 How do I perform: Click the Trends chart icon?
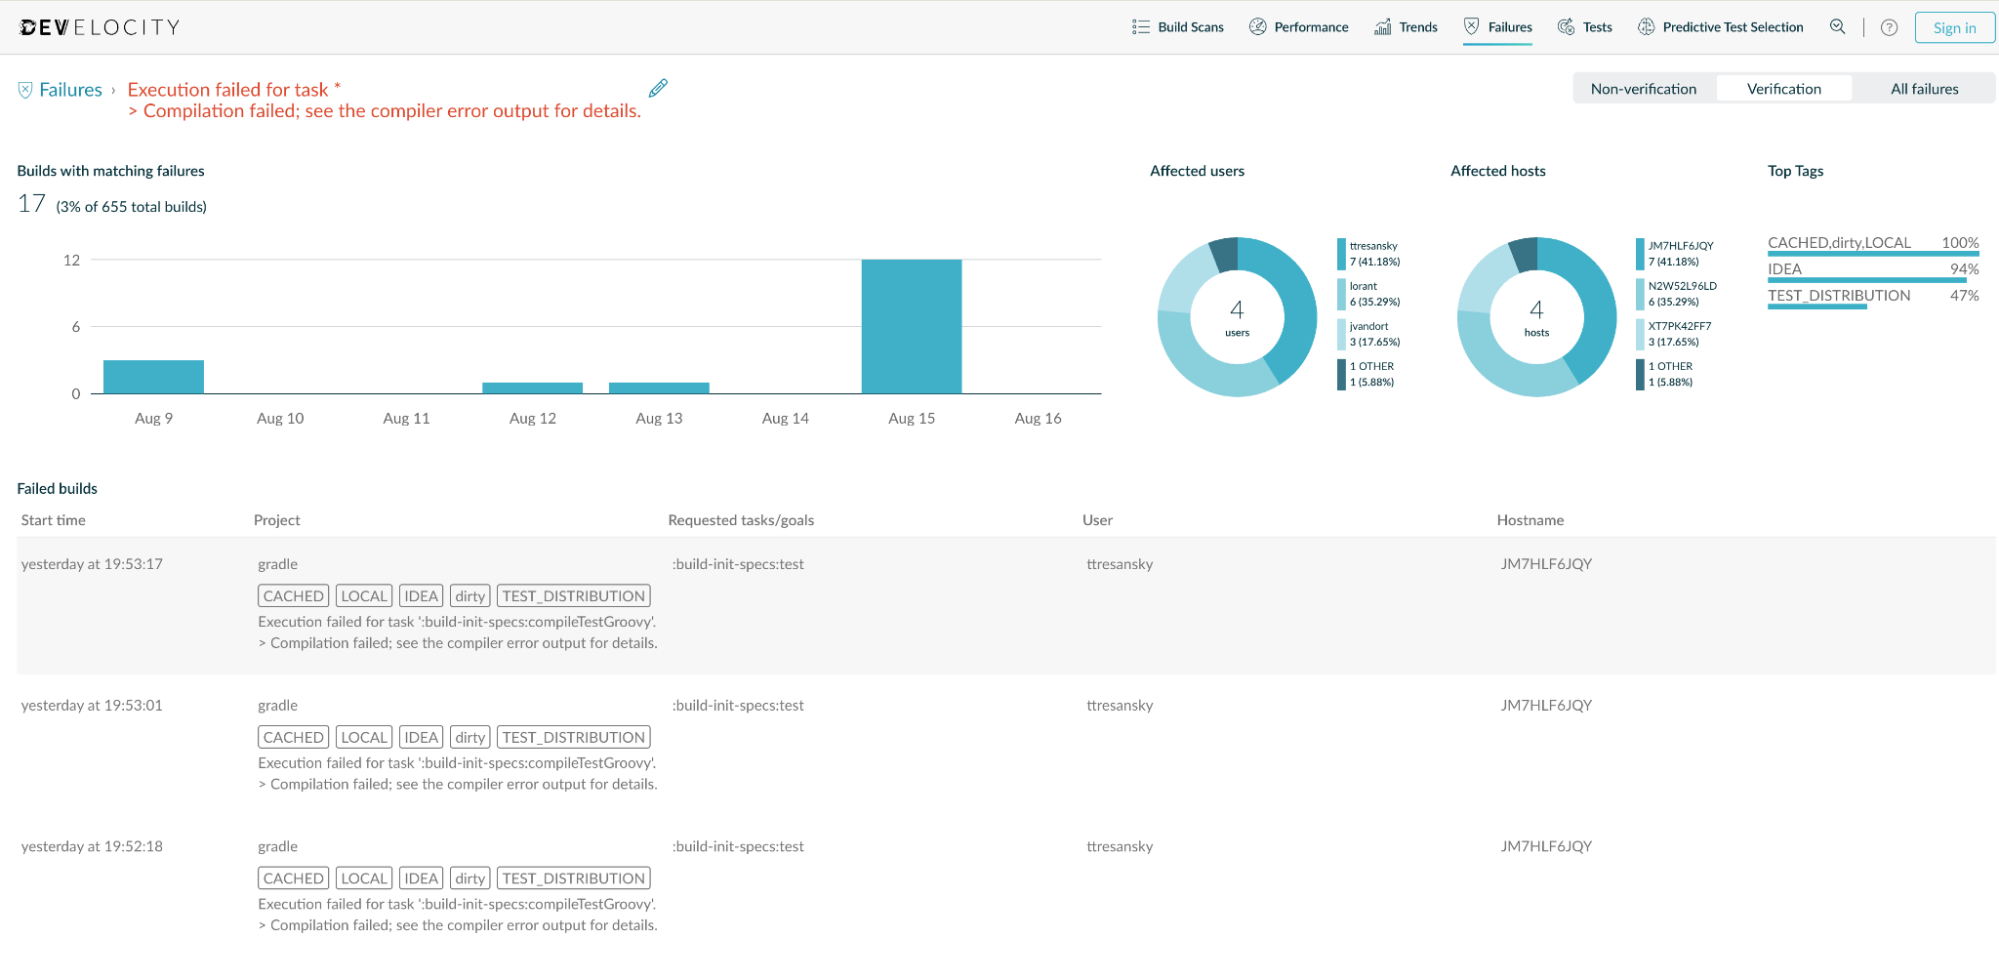pyautogui.click(x=1382, y=27)
